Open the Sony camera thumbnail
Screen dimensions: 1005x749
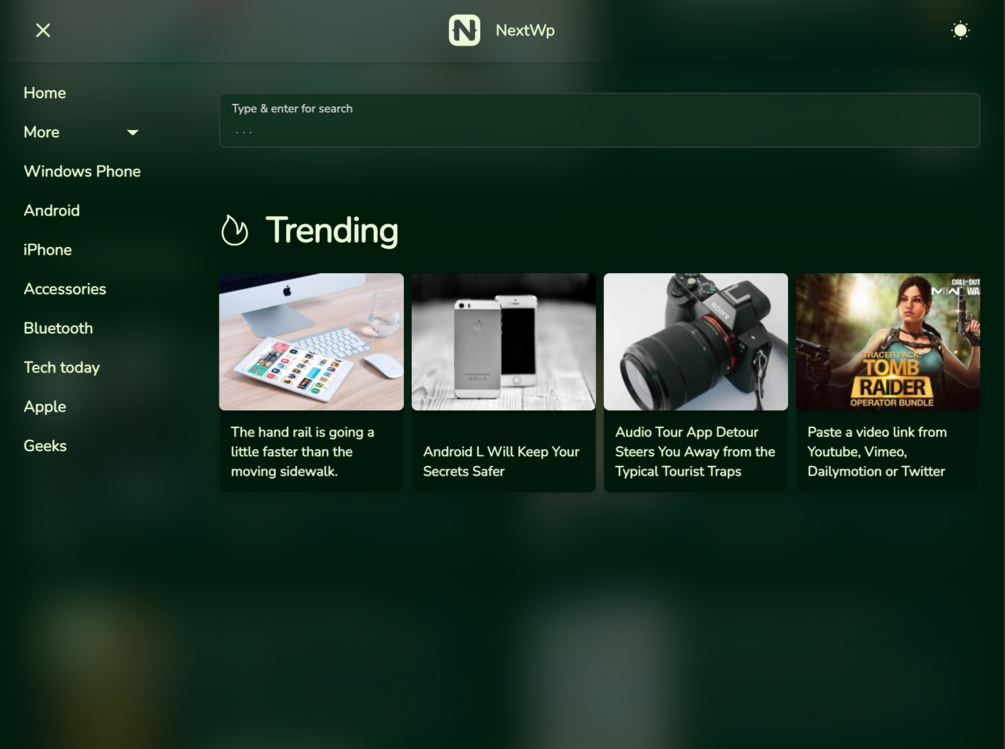pyautogui.click(x=696, y=342)
